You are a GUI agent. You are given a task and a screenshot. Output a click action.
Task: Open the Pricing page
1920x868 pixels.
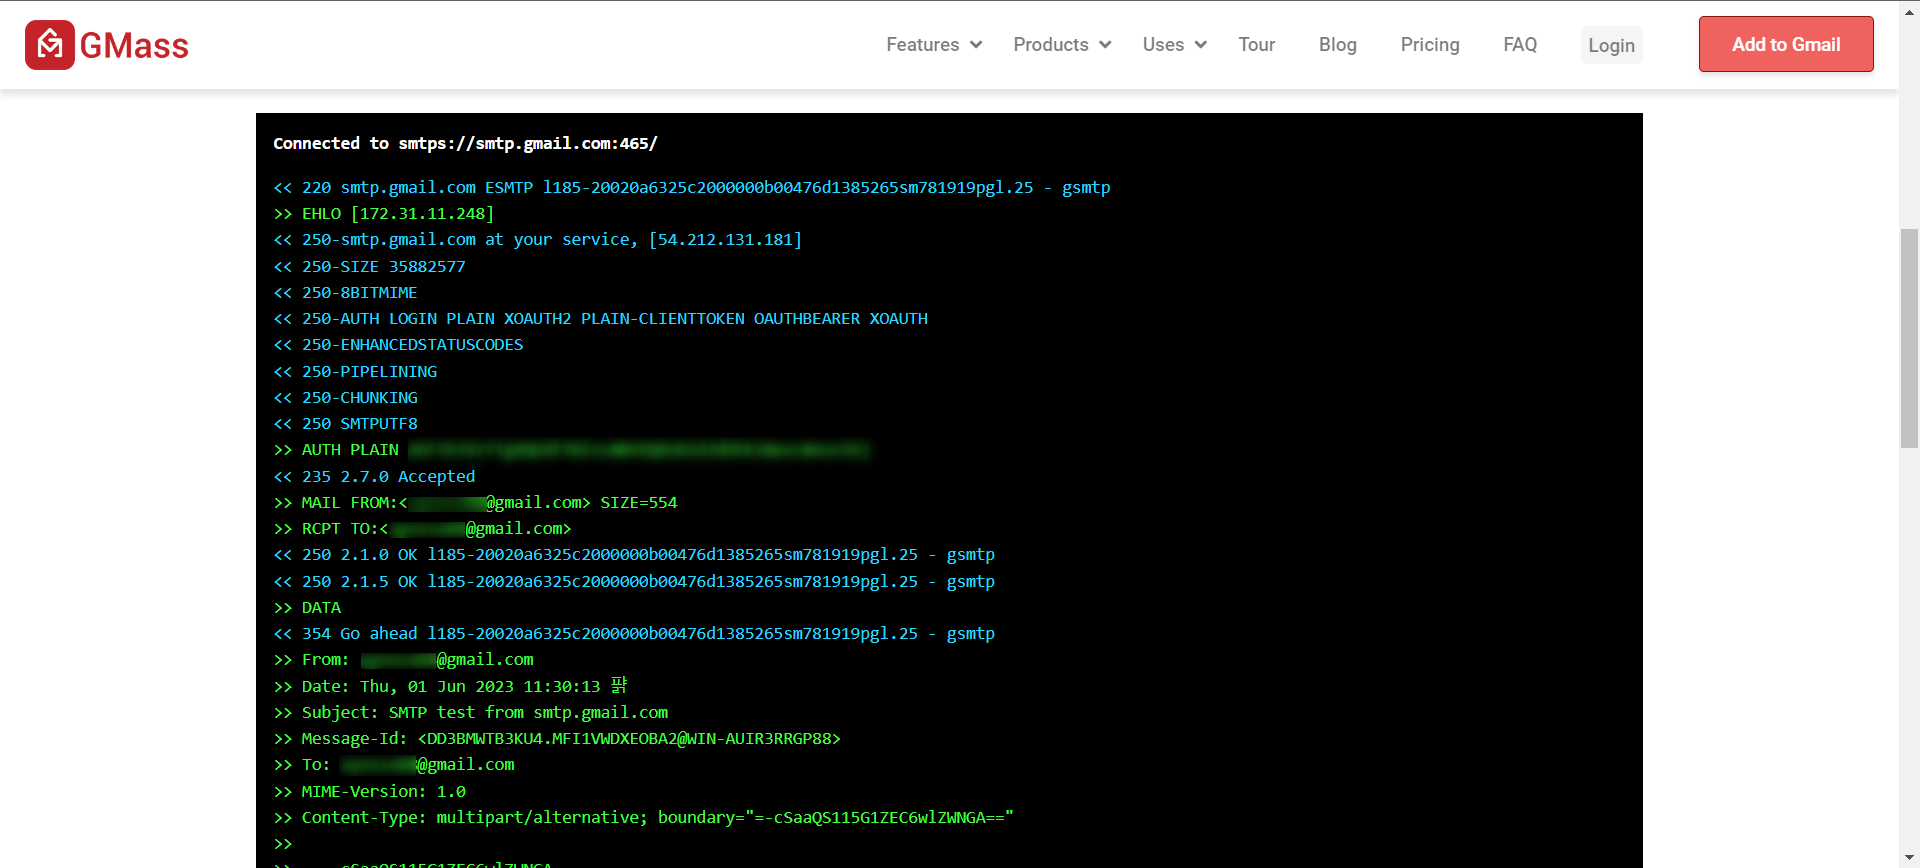1429,45
